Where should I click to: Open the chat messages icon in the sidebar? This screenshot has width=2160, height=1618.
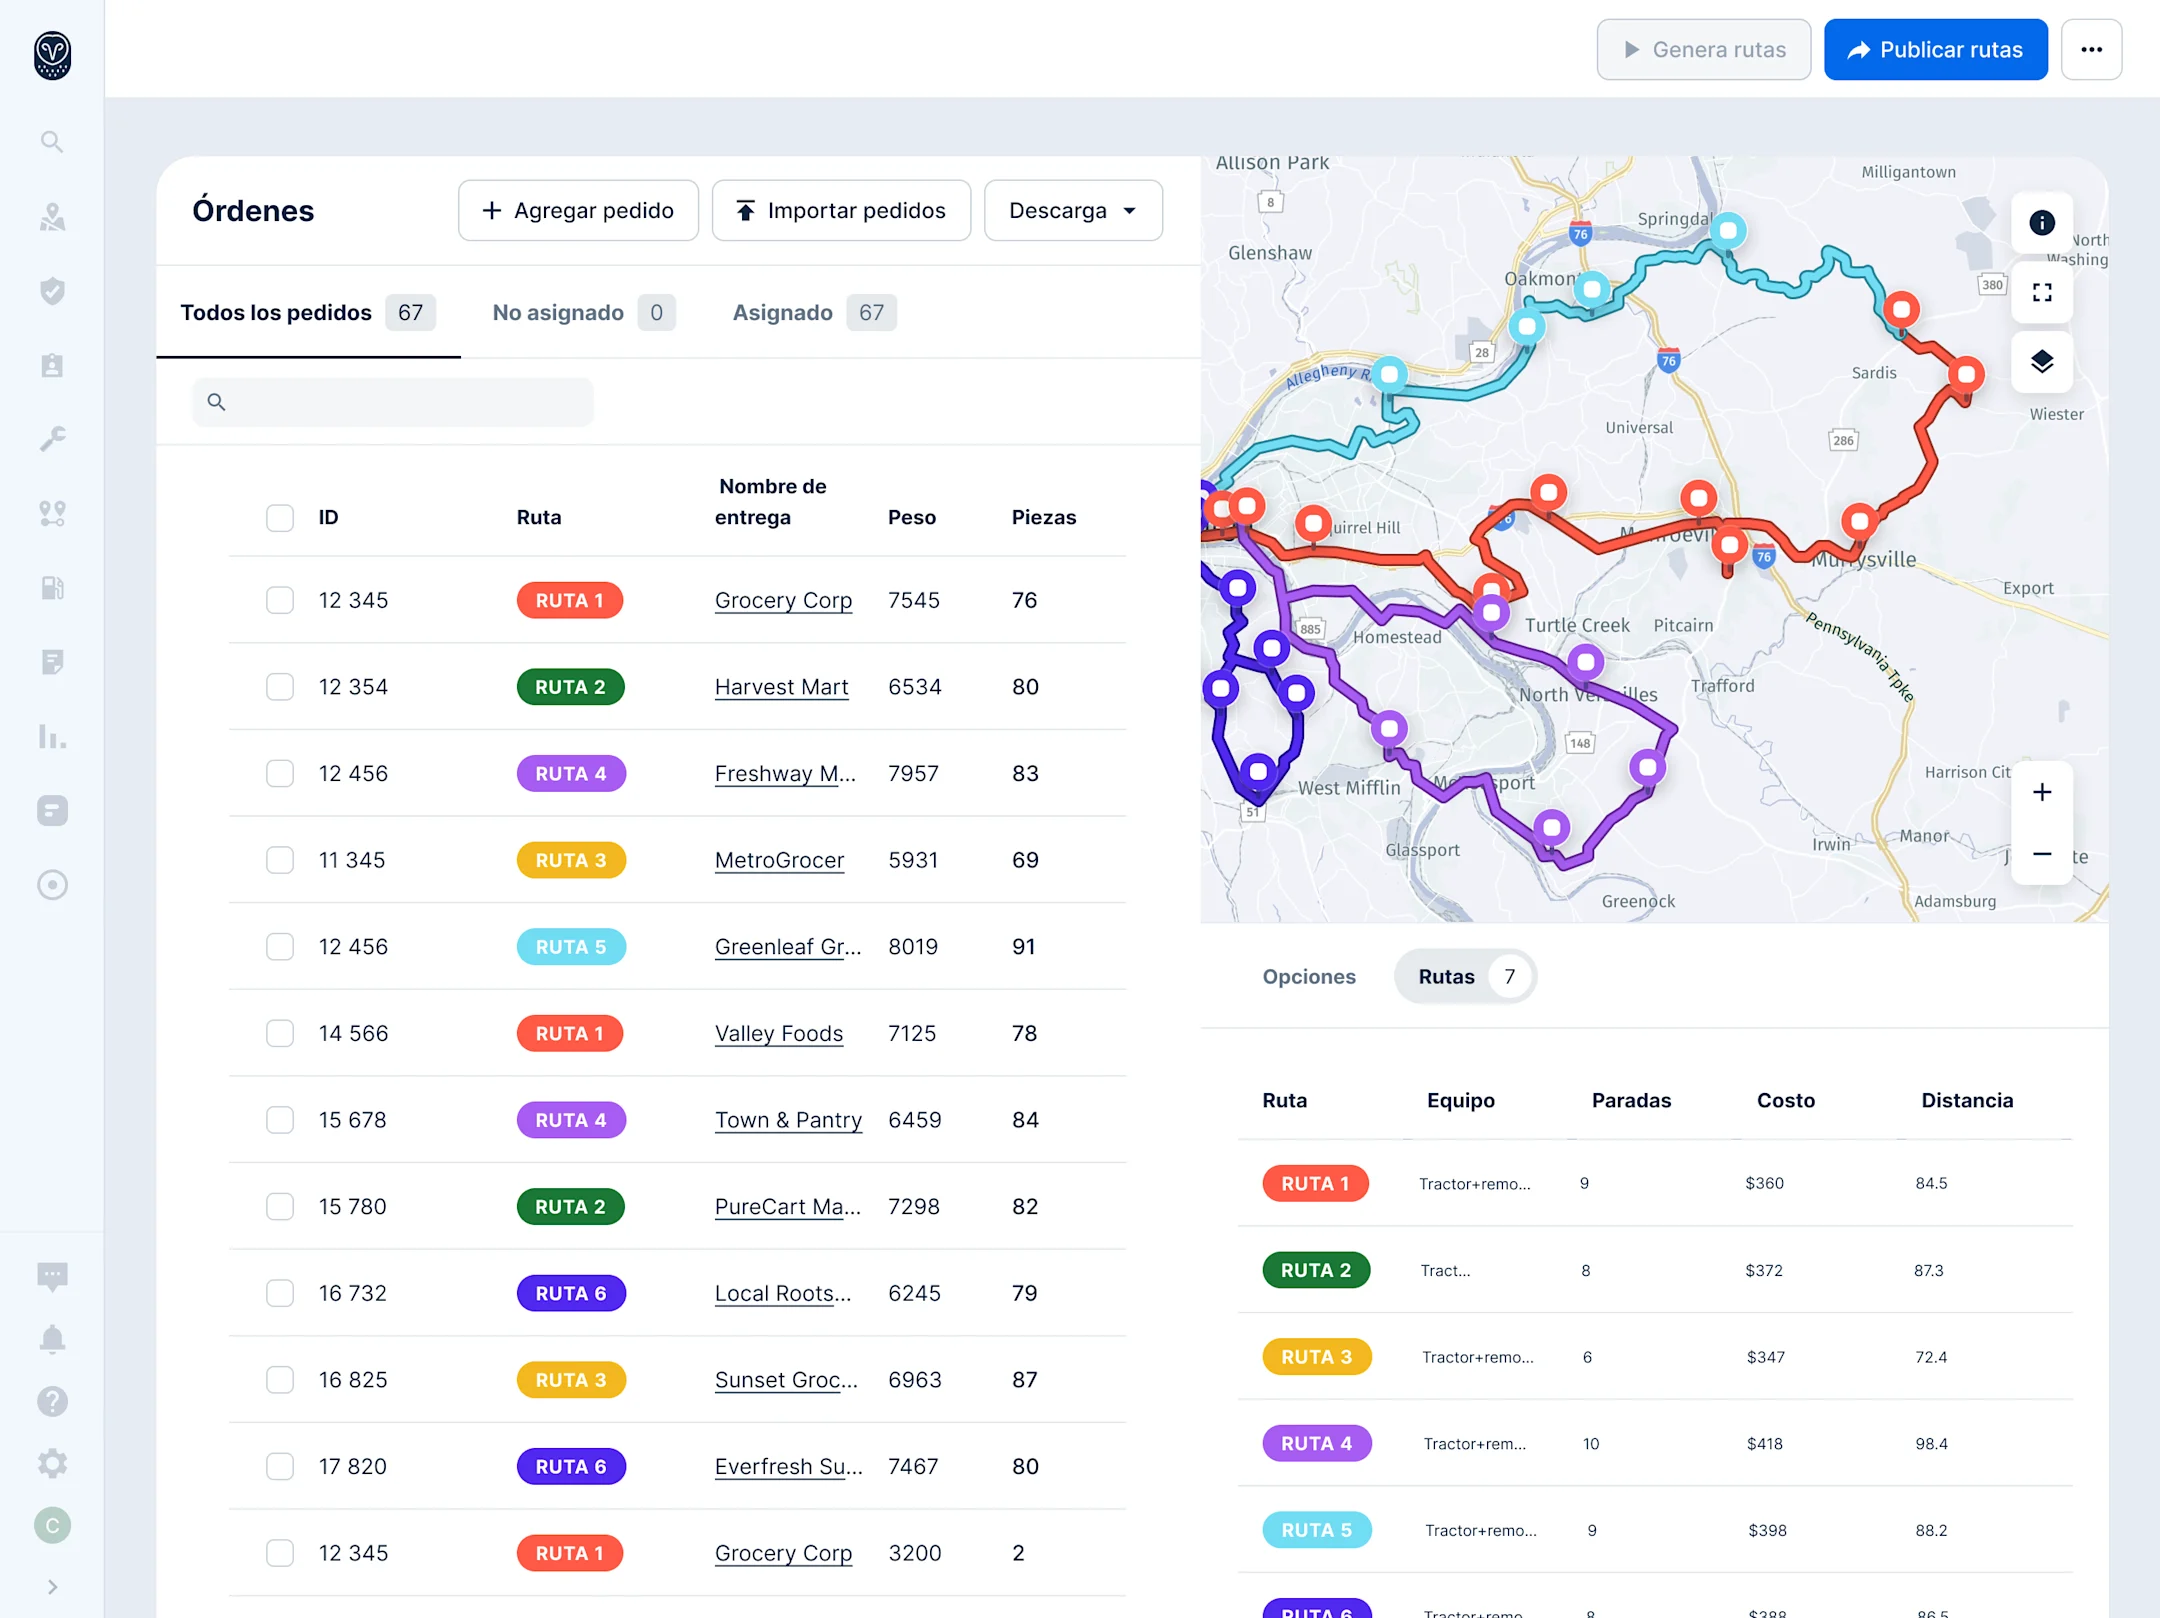(x=52, y=1276)
